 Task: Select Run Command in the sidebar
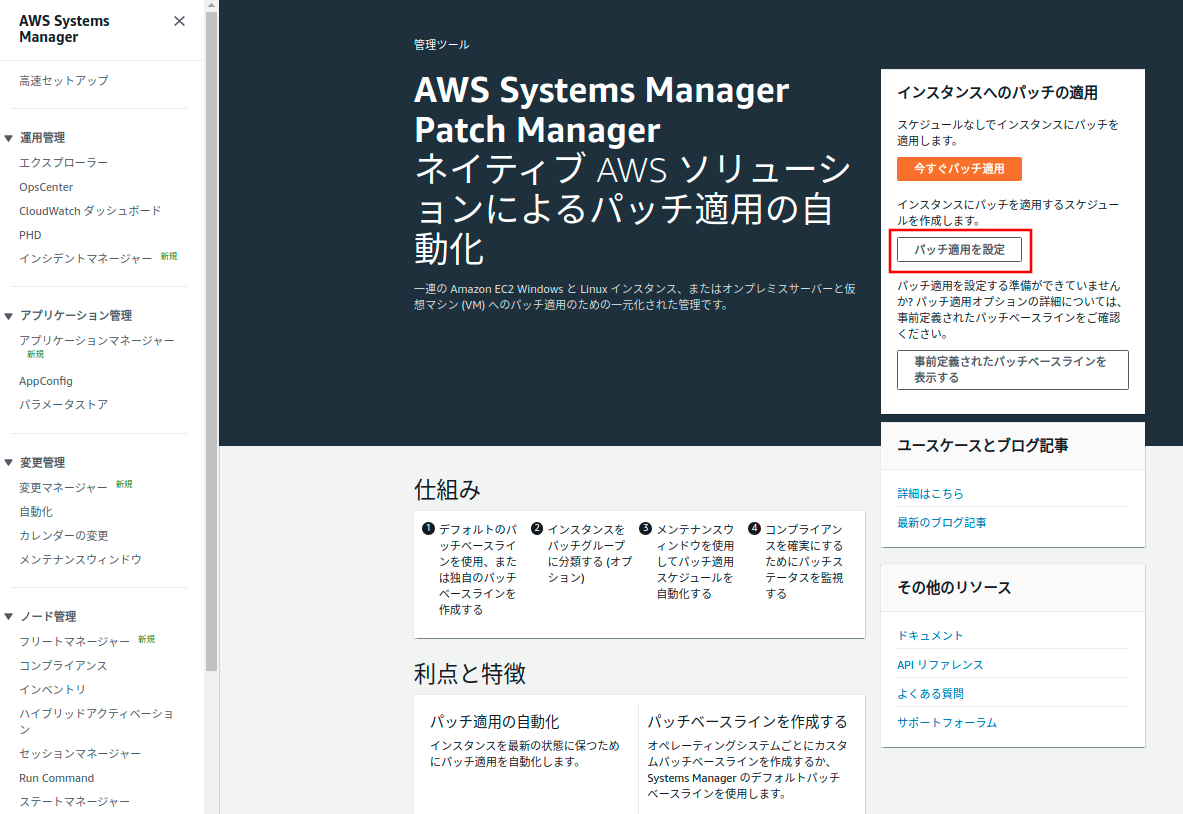click(x=56, y=778)
